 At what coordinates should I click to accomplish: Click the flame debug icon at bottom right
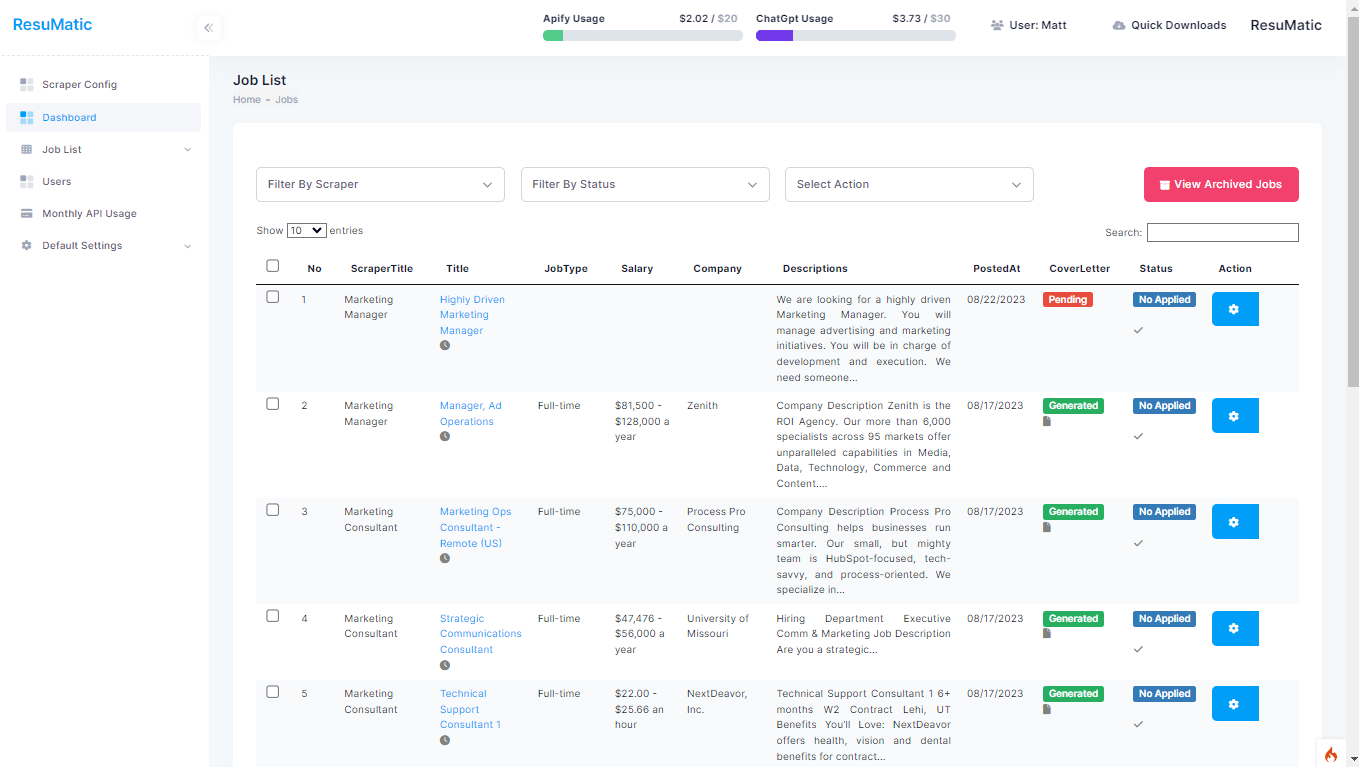click(x=1330, y=754)
